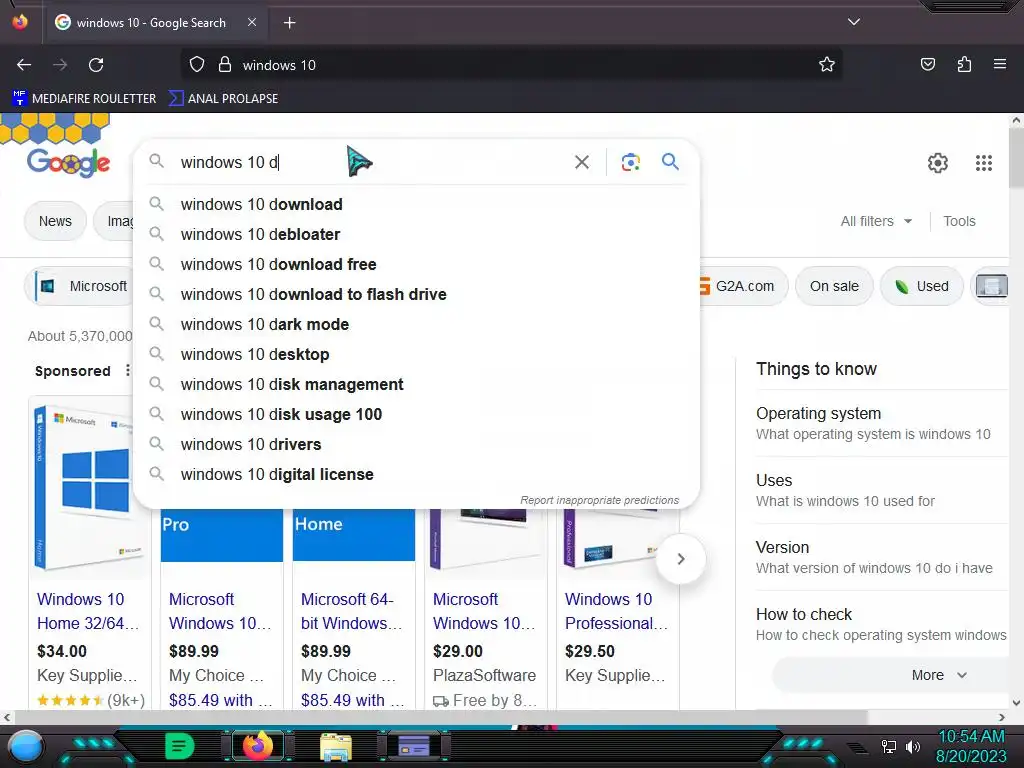Viewport: 1024px width, 768px height.
Task: Click the site security padlock icon
Action: pyautogui.click(x=225, y=65)
